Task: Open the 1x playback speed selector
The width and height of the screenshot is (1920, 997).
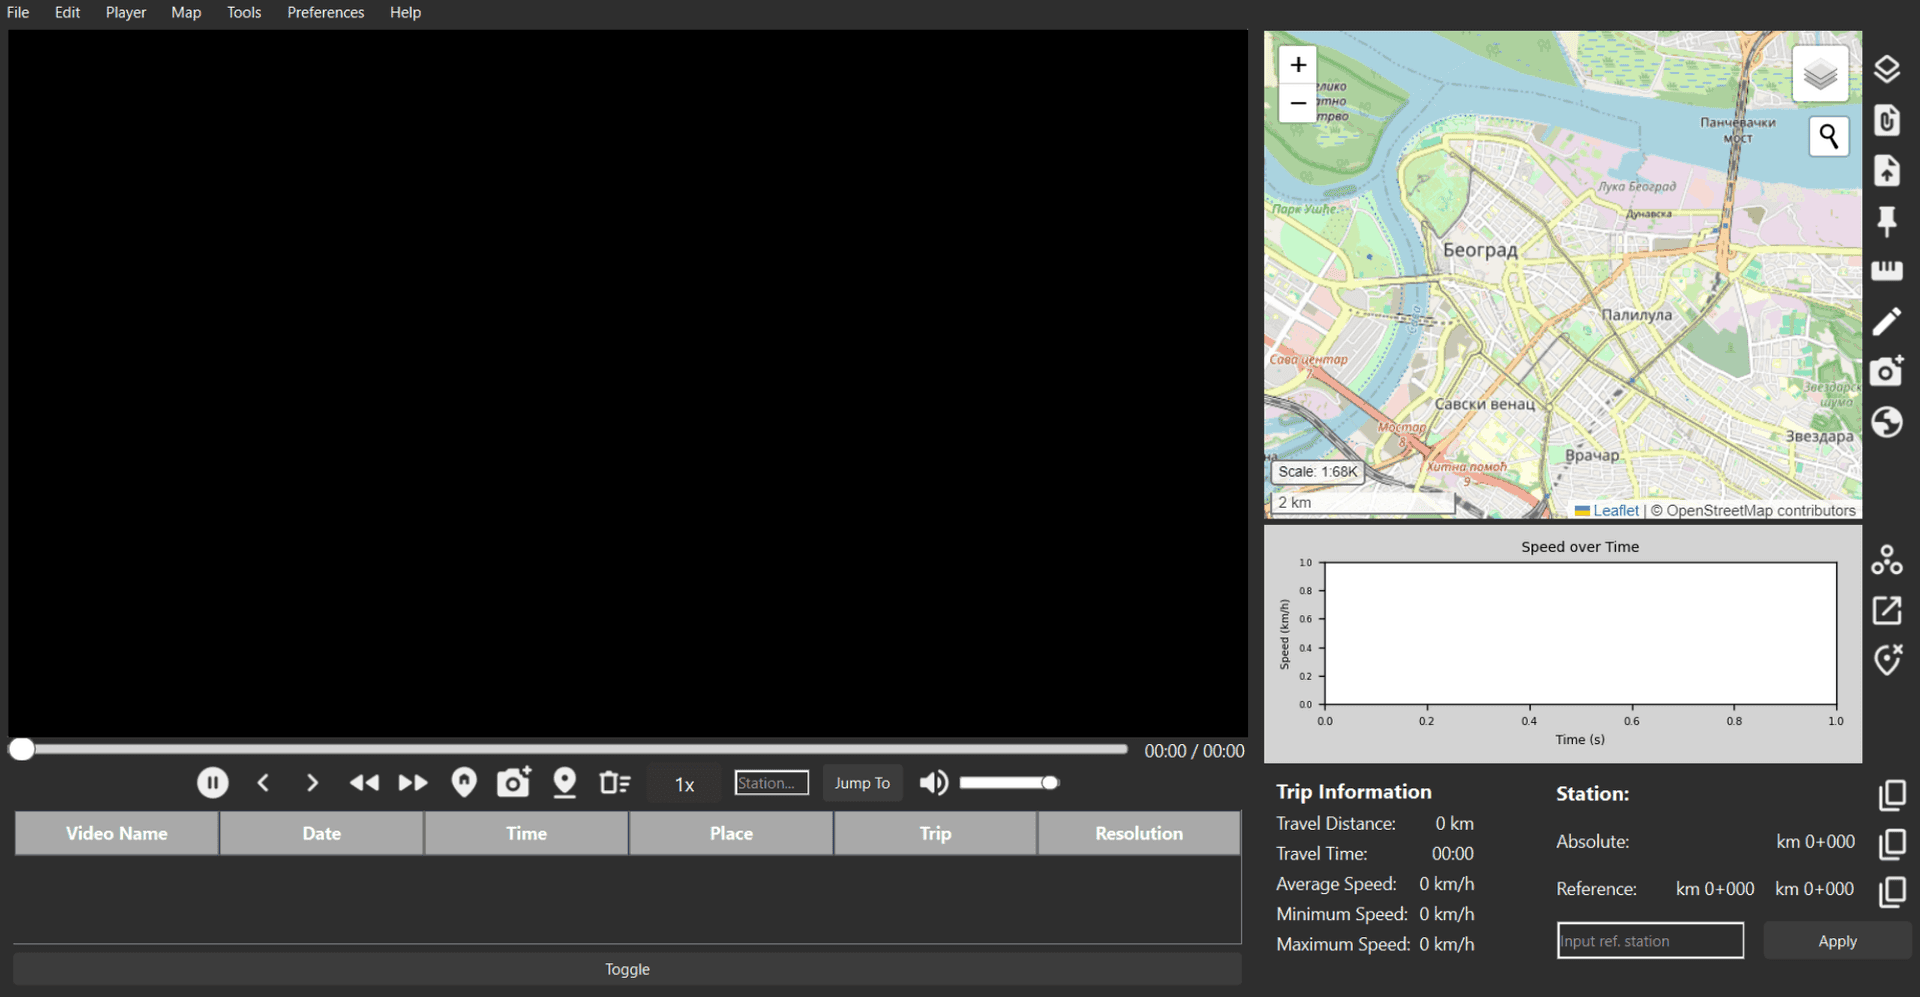Action: (683, 784)
